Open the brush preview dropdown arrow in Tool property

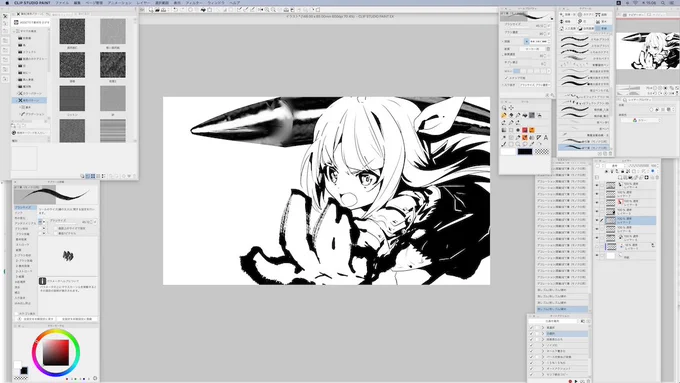tap(552, 19)
